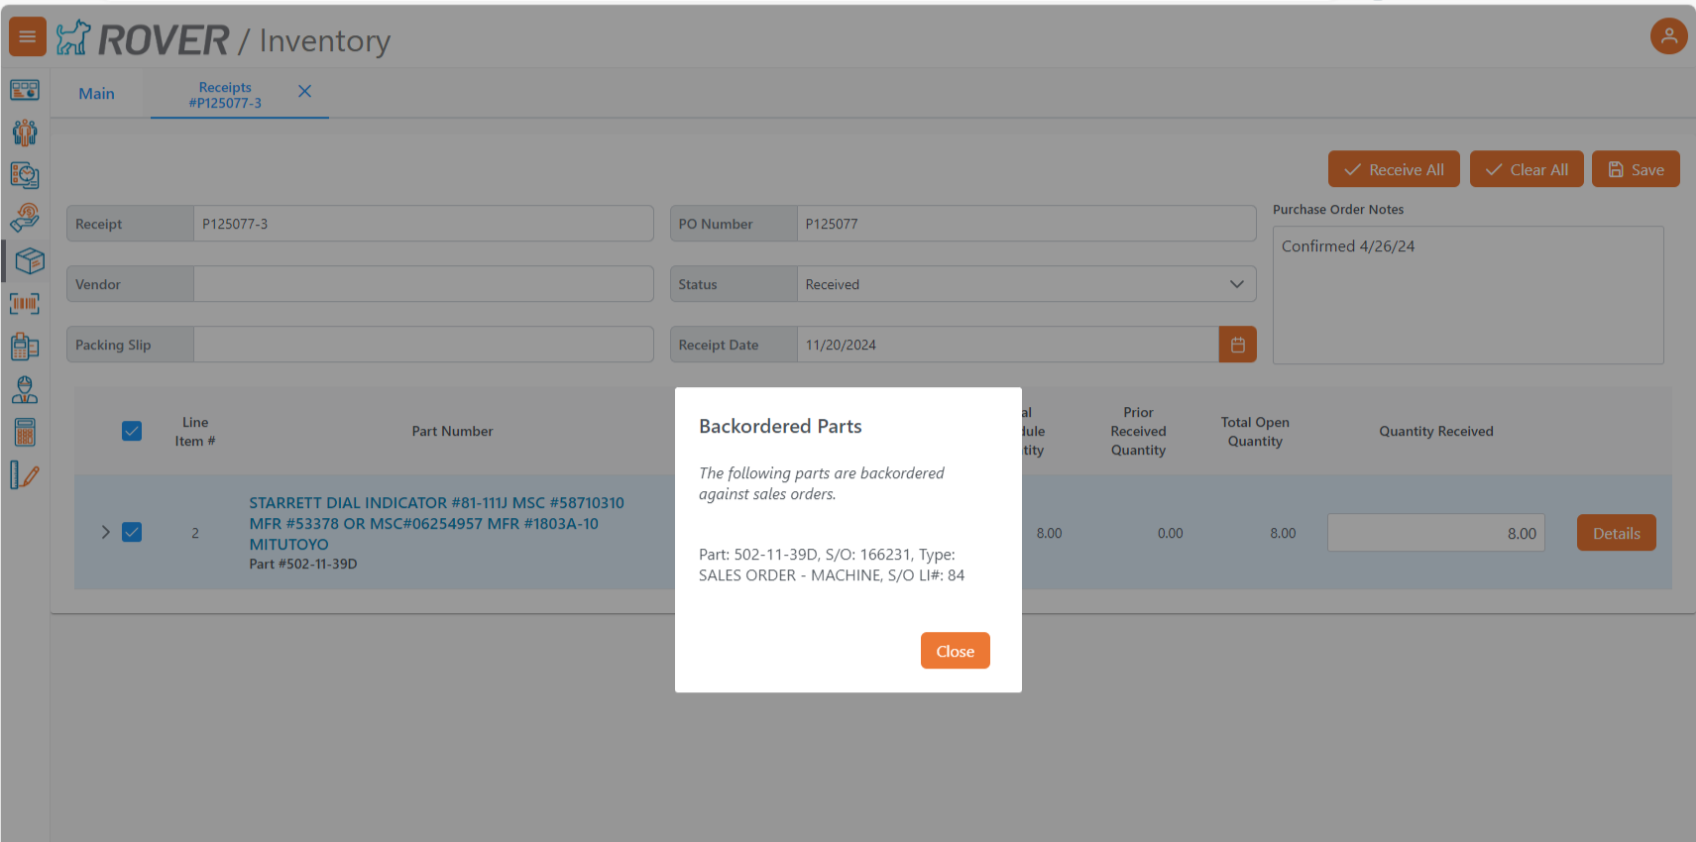Open the ruler and pencil sidebar icon
The height and width of the screenshot is (842, 1696).
point(25,475)
